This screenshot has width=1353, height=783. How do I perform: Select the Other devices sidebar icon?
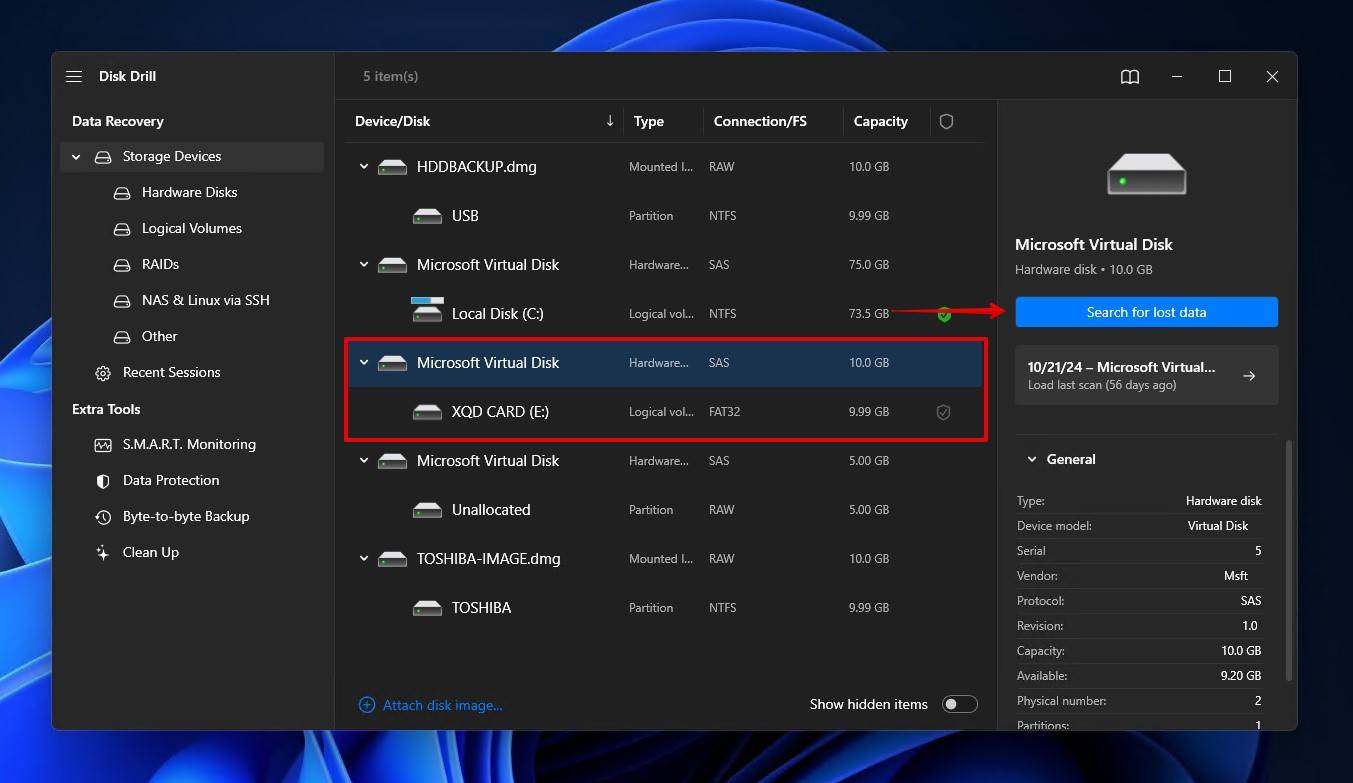tap(122, 337)
